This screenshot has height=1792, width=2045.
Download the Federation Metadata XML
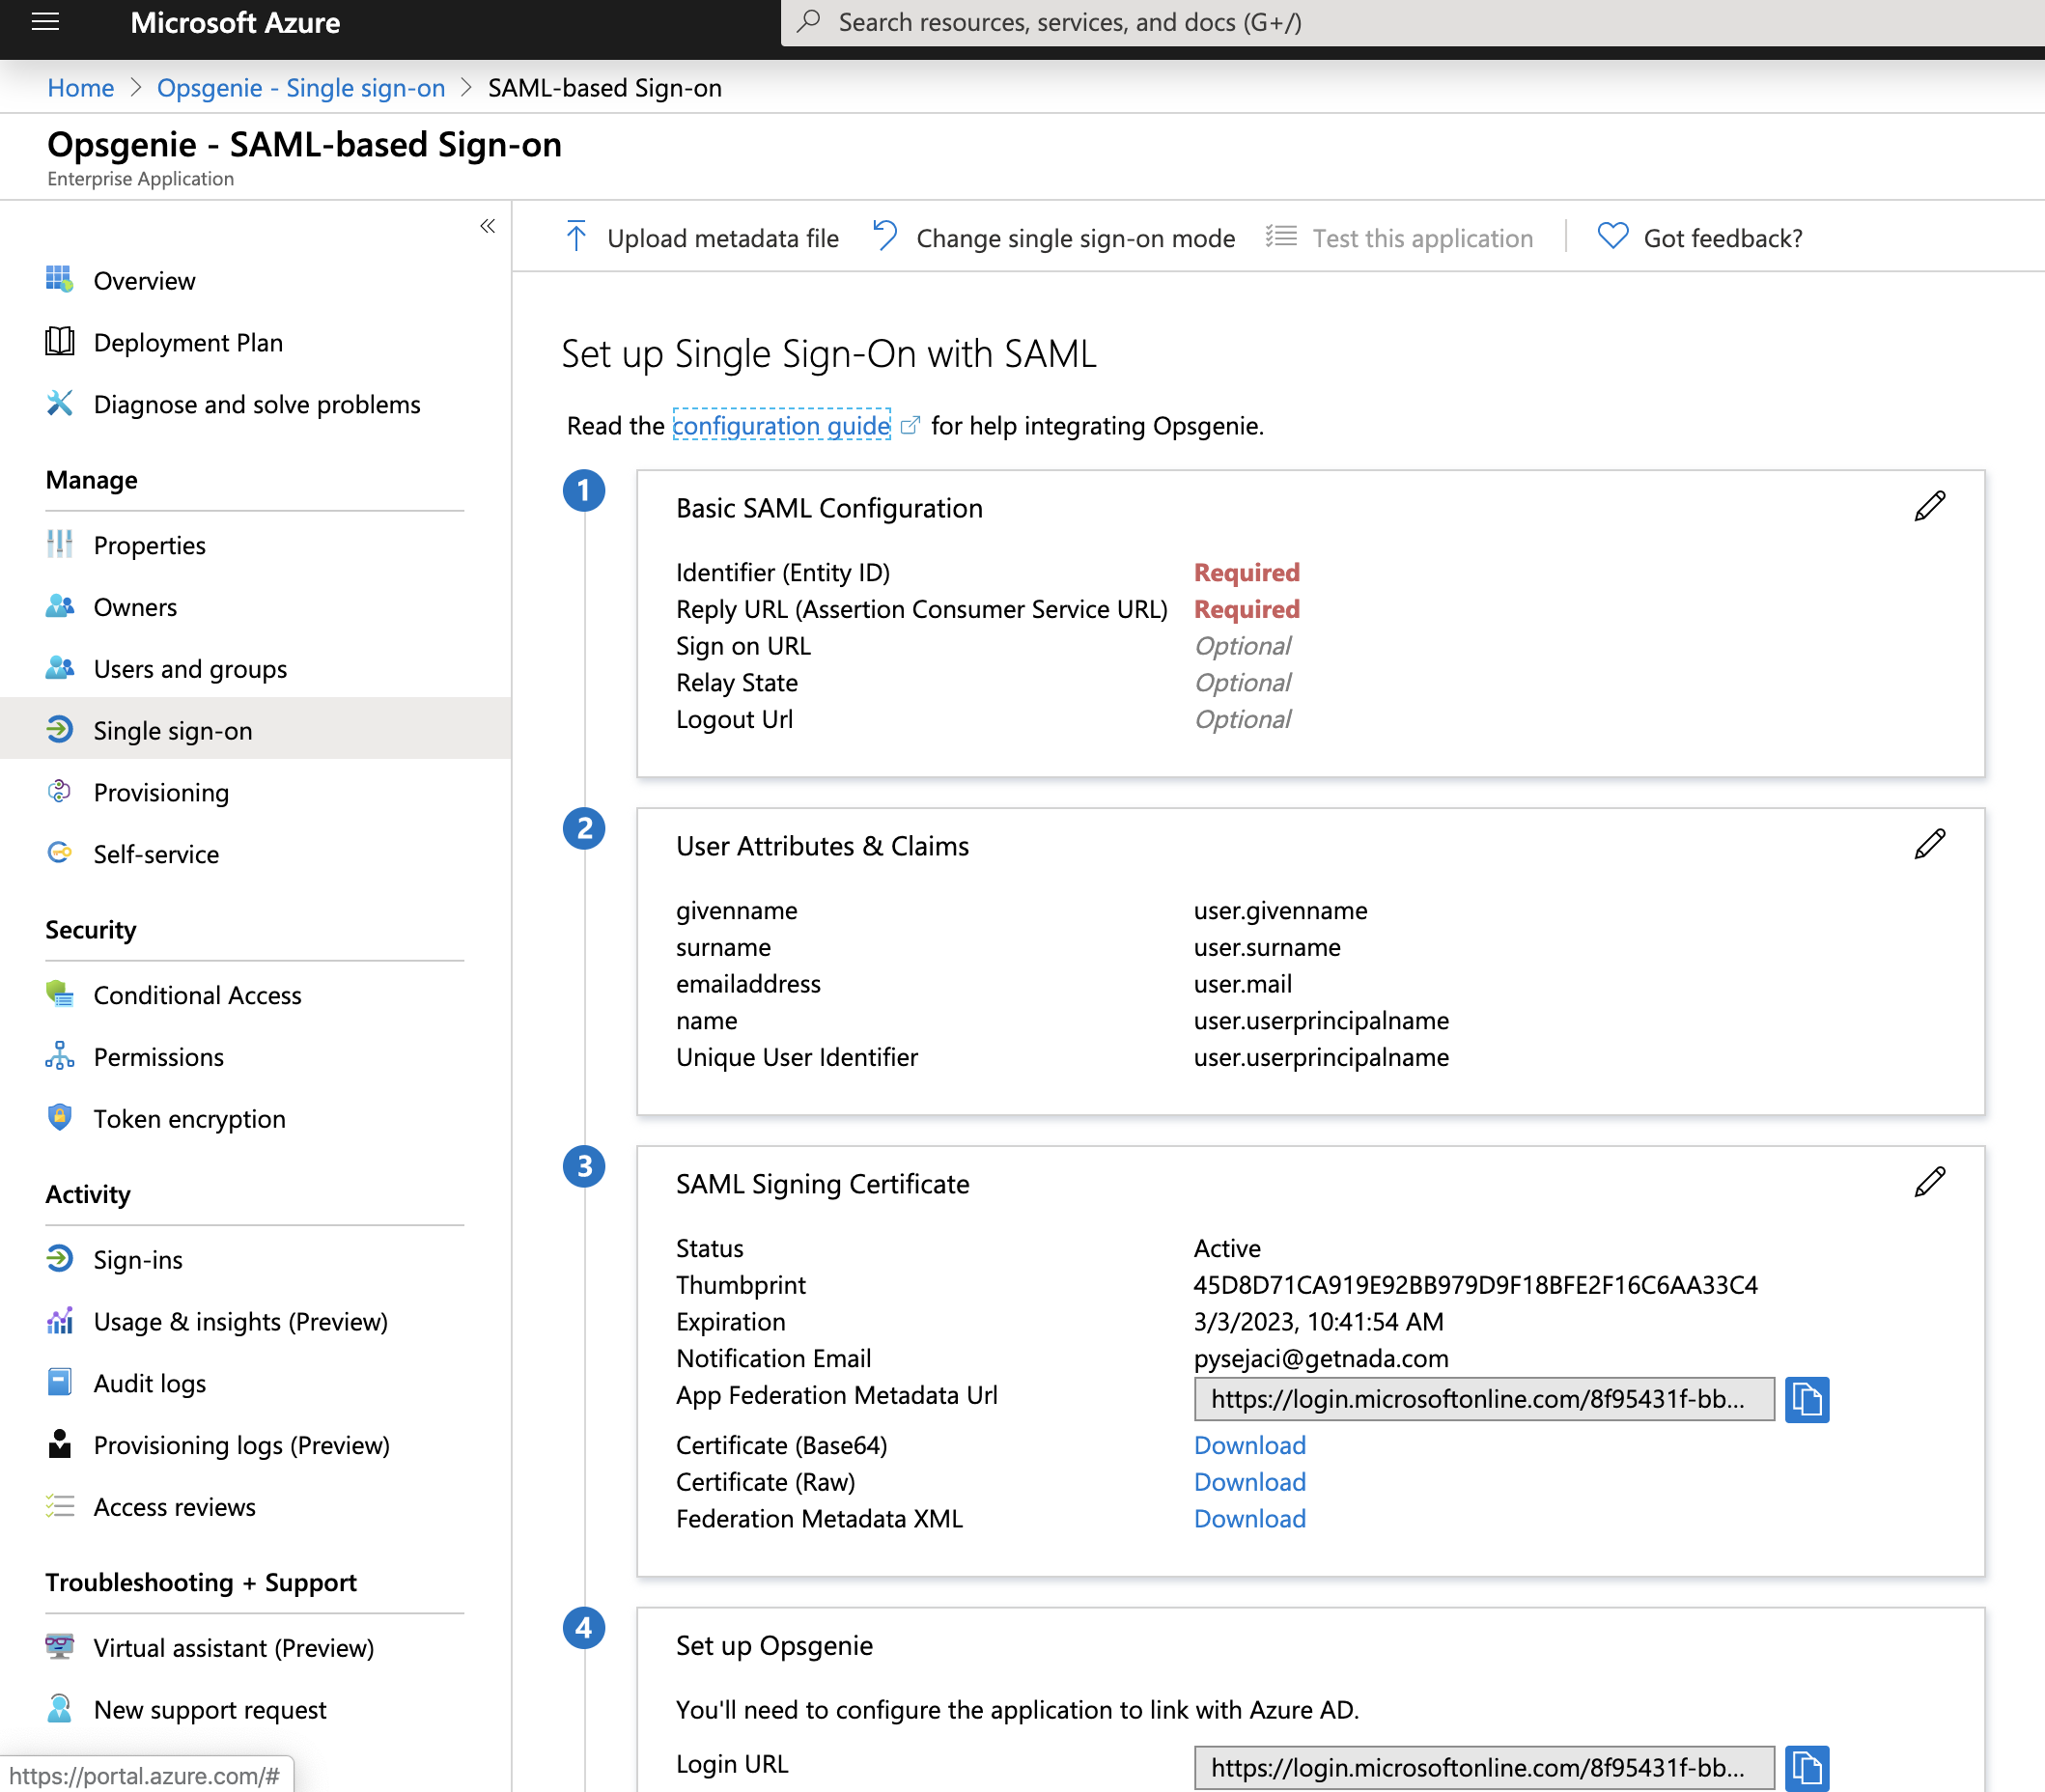point(1249,1518)
